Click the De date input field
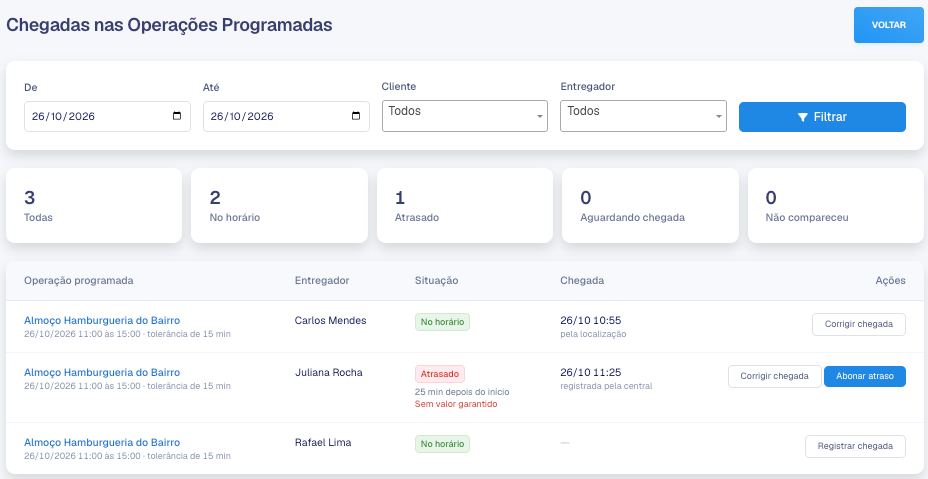Screen dimensions: 928x479 [x=107, y=116]
